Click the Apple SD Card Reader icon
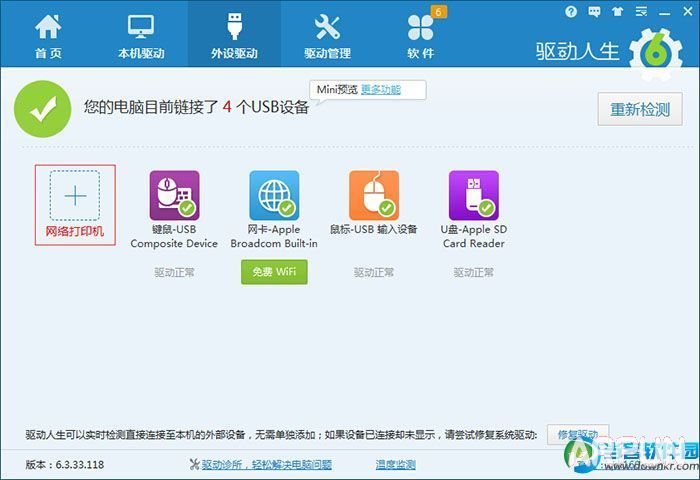The width and height of the screenshot is (700, 480). point(473,195)
